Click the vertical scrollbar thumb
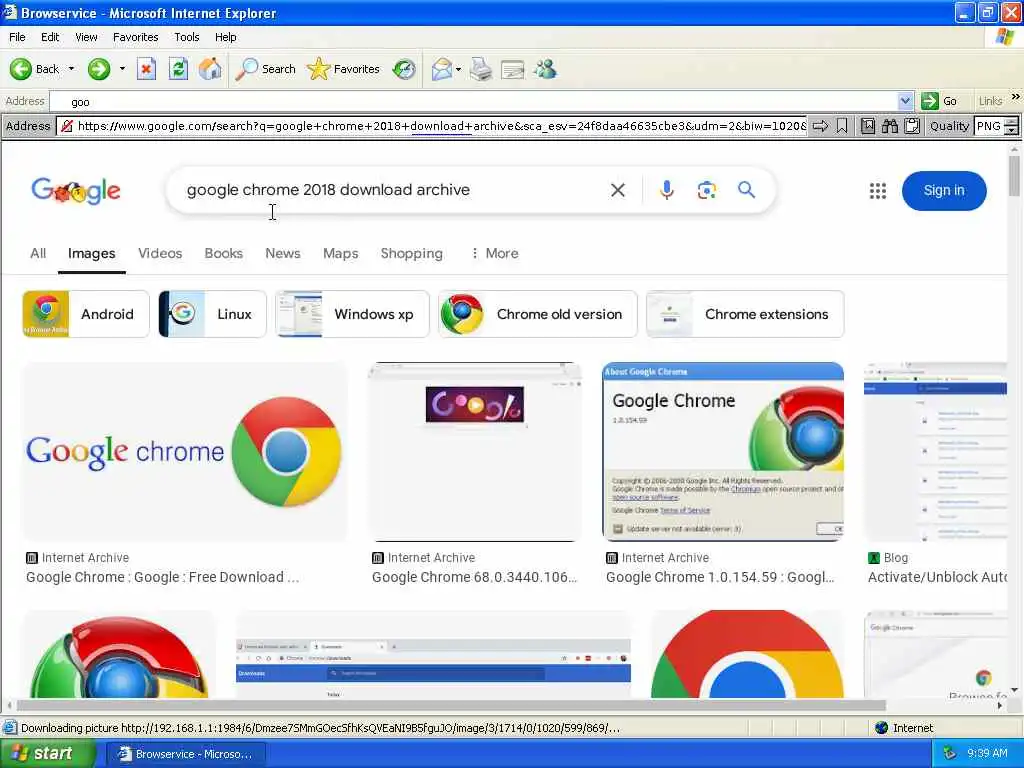 [x=1014, y=175]
